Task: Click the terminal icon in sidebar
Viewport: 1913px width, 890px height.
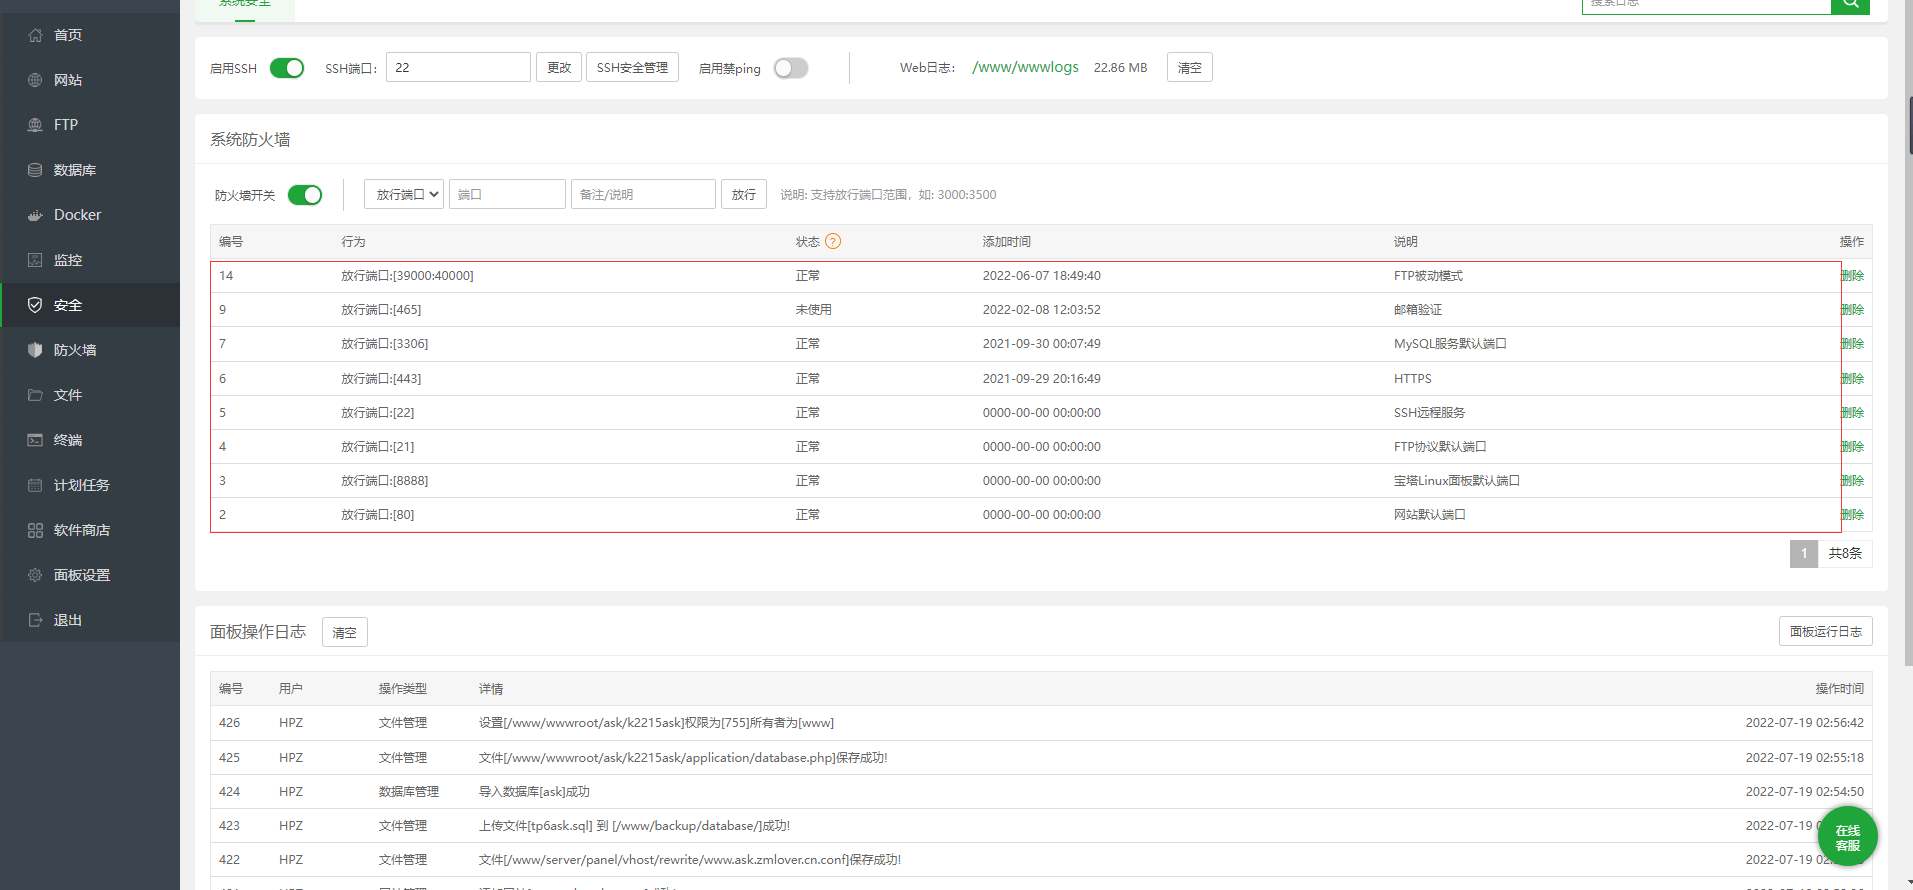Action: [35, 440]
